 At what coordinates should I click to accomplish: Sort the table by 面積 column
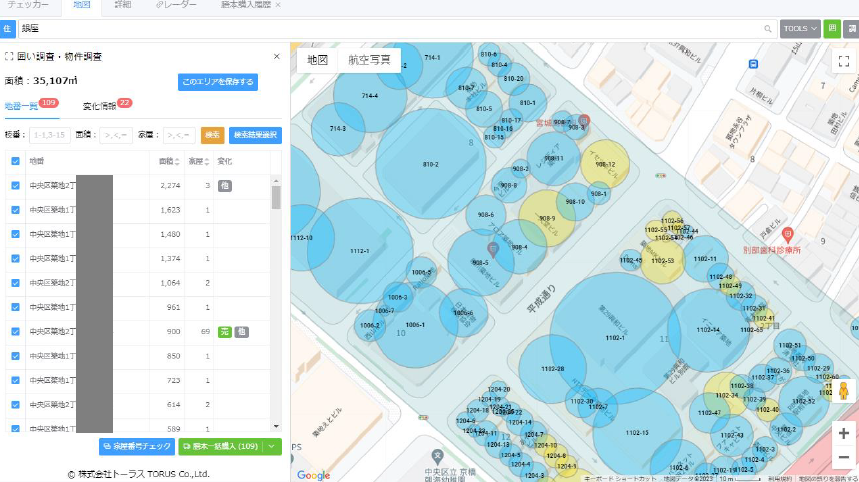tap(167, 160)
